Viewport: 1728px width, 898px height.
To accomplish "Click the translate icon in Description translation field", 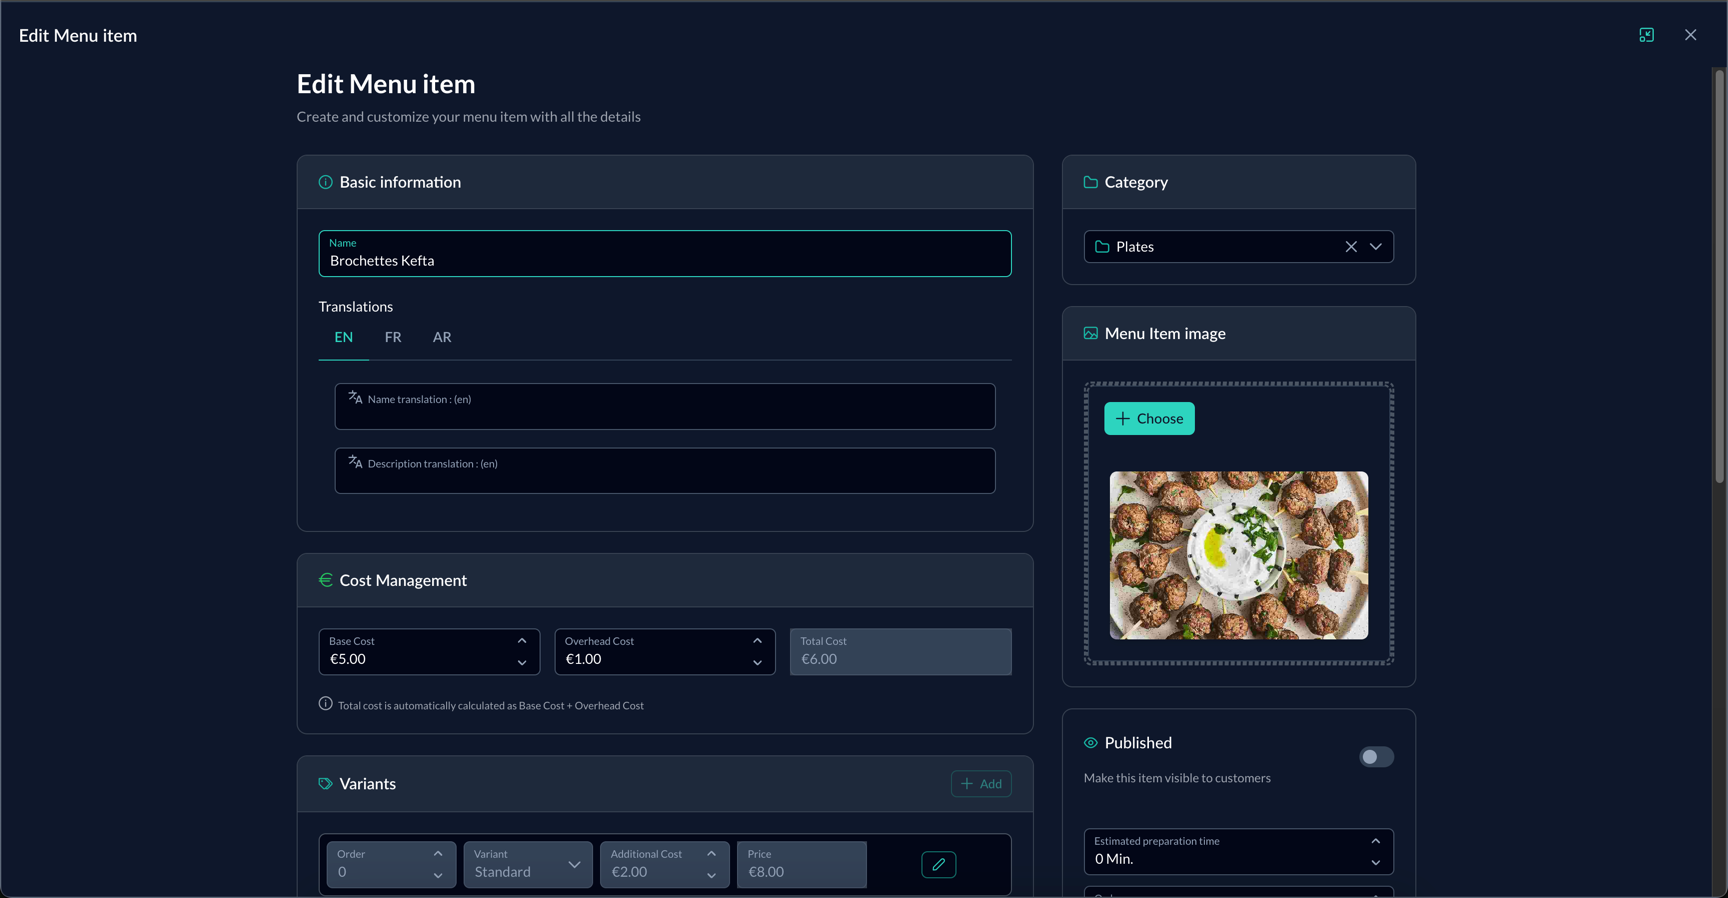I will point(355,462).
